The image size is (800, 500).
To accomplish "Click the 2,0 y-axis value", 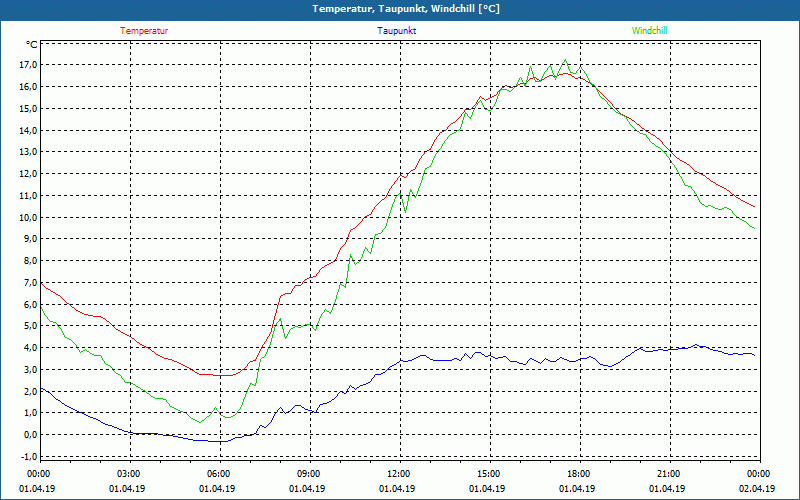I will tap(30, 392).
